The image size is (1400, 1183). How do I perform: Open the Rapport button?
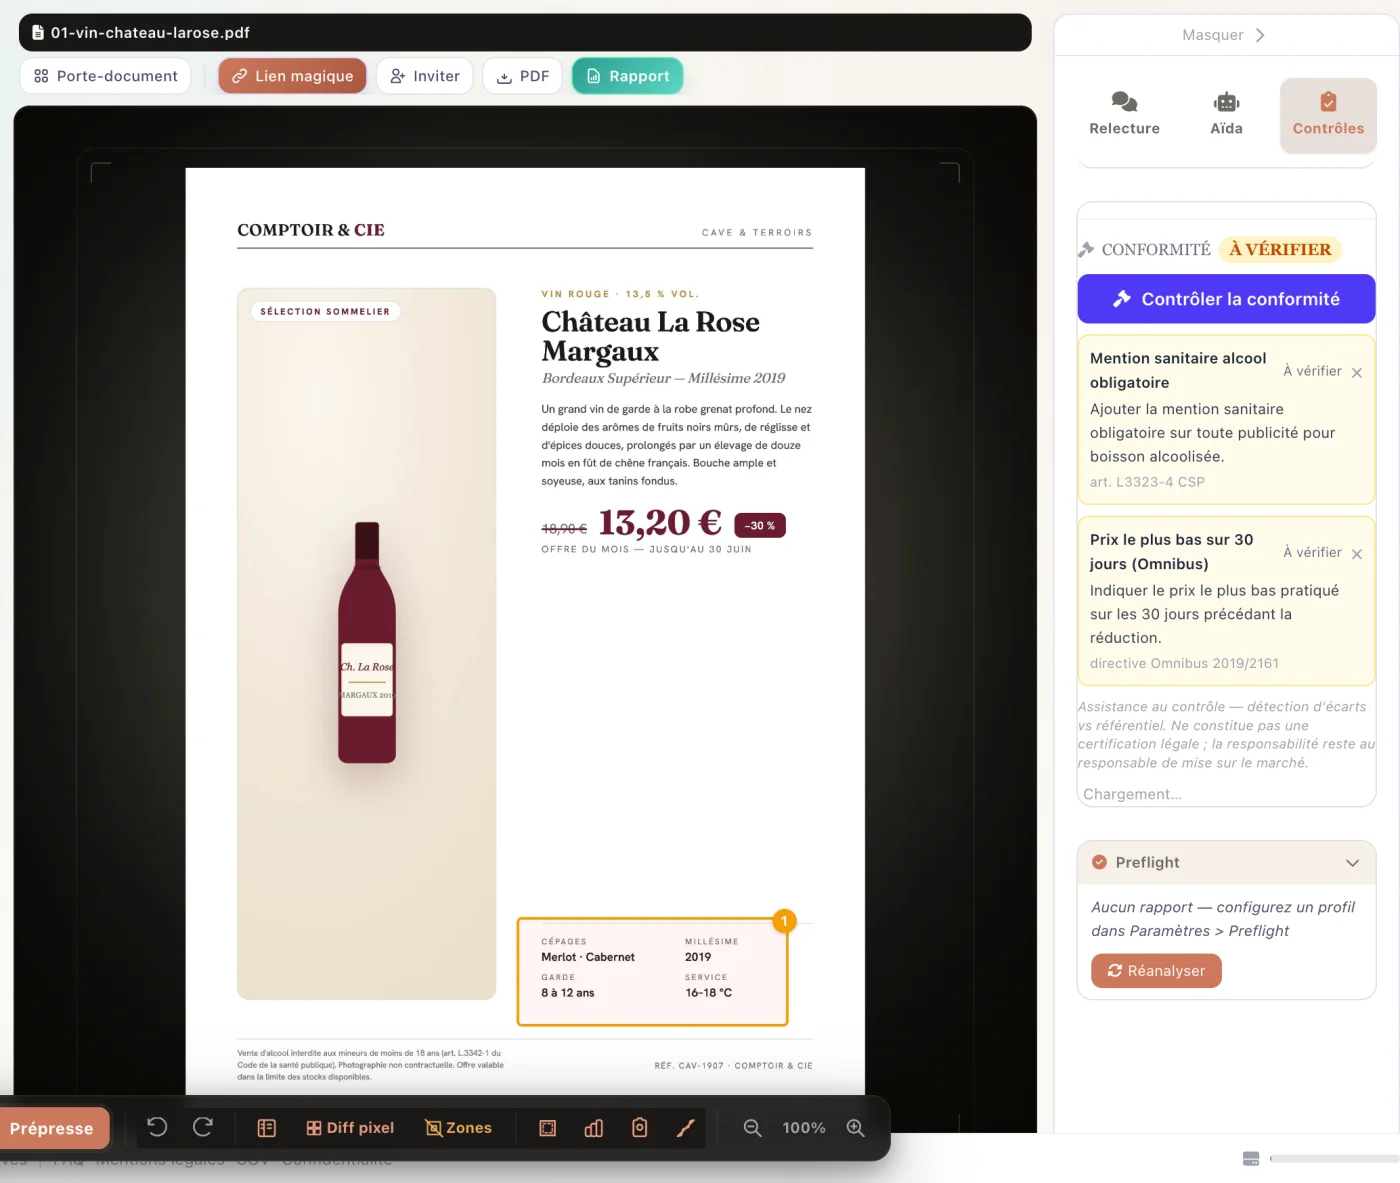point(628,76)
